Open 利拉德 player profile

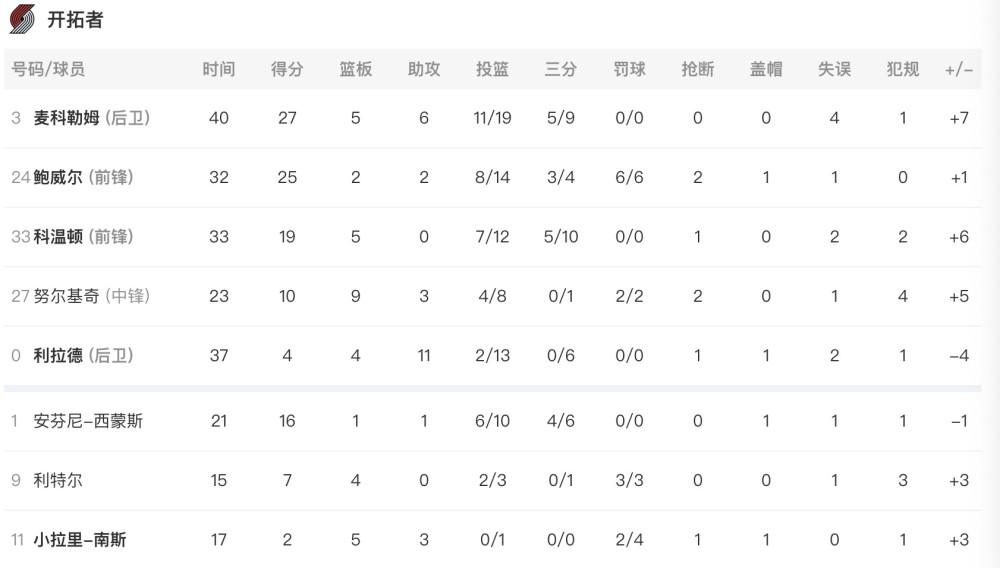coord(58,355)
